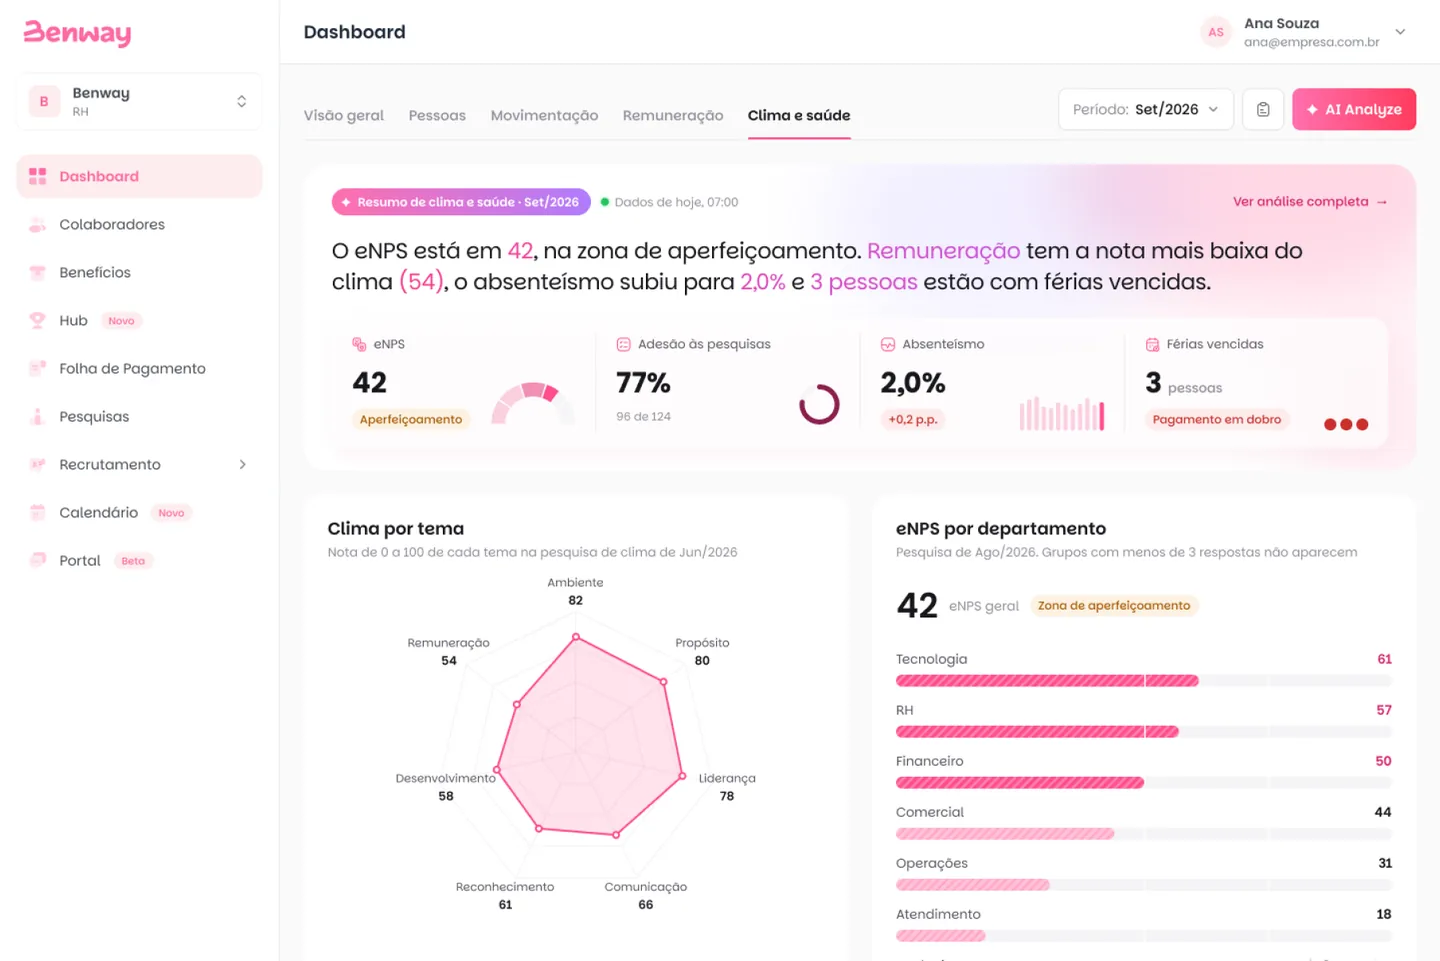The height and width of the screenshot is (961, 1440).
Task: Click the Hub trophy icon
Action: tap(38, 320)
